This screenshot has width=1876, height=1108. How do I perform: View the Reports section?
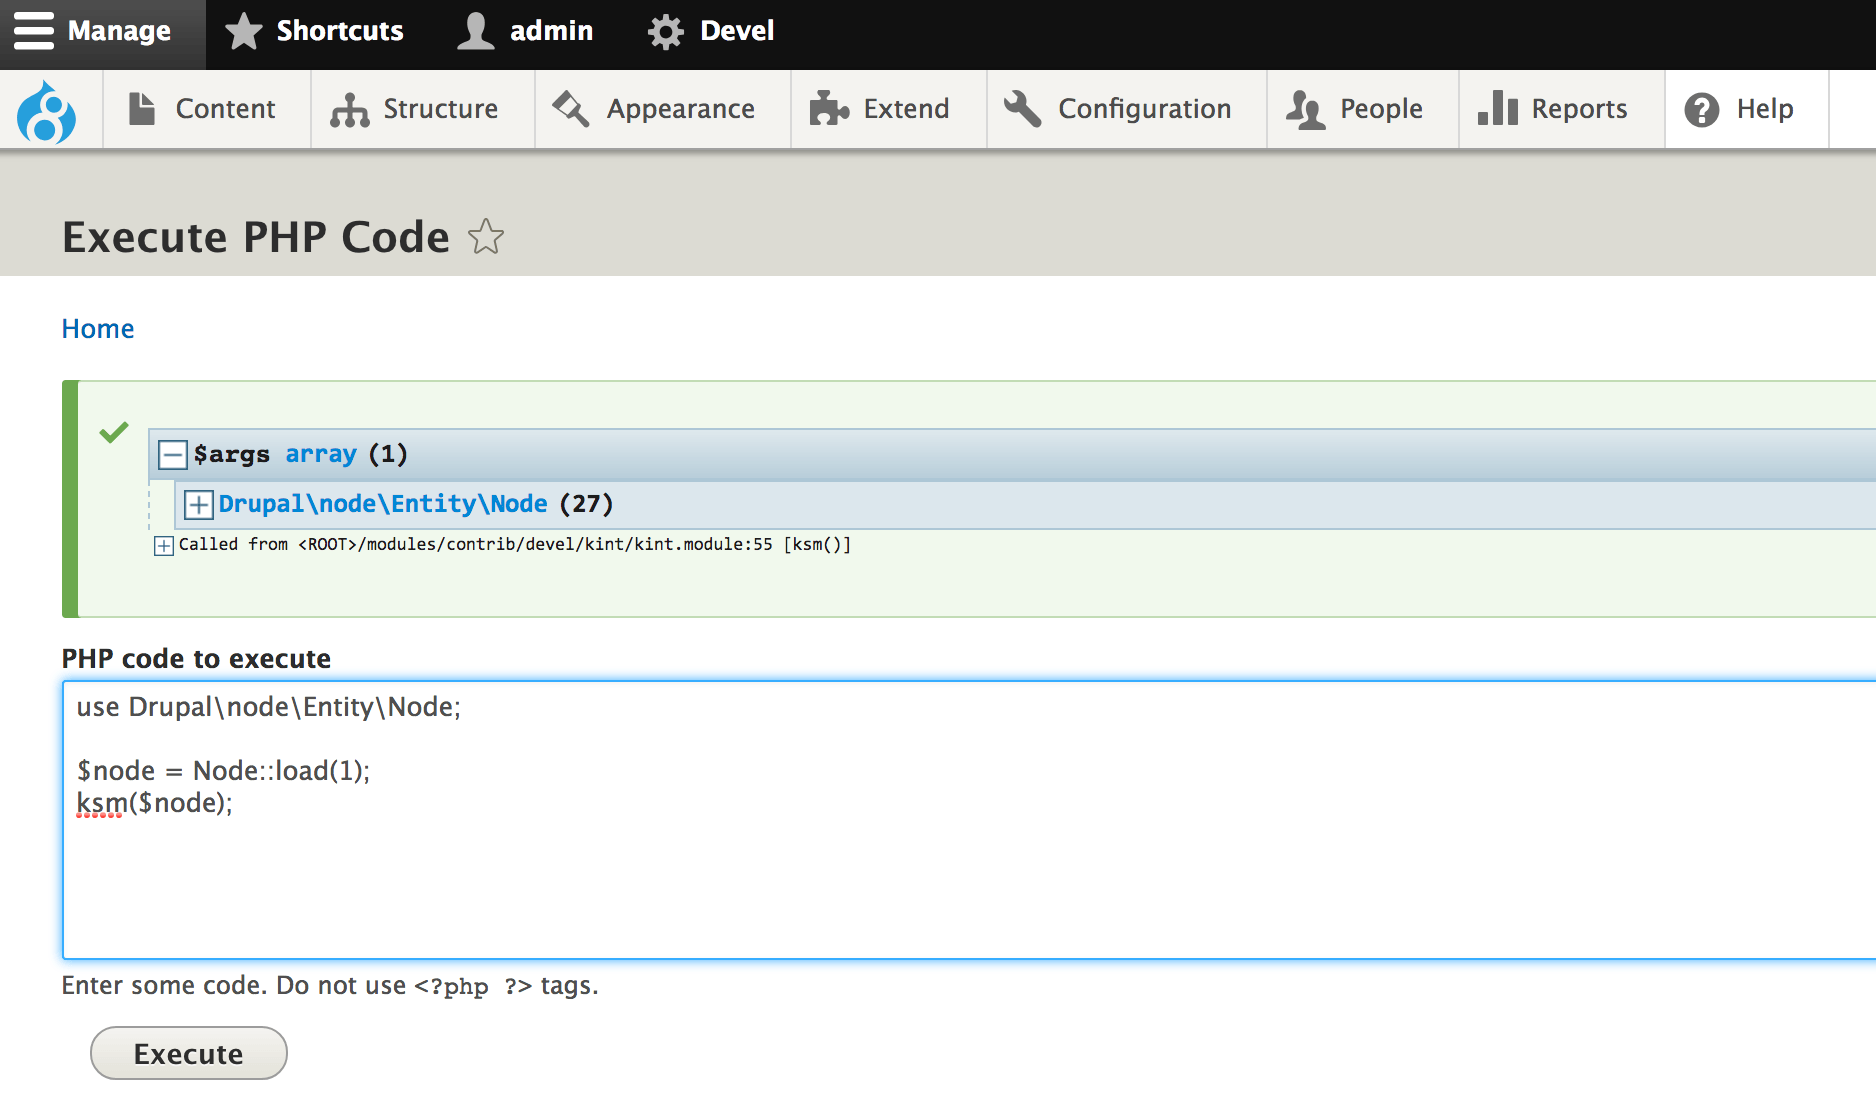(1553, 109)
